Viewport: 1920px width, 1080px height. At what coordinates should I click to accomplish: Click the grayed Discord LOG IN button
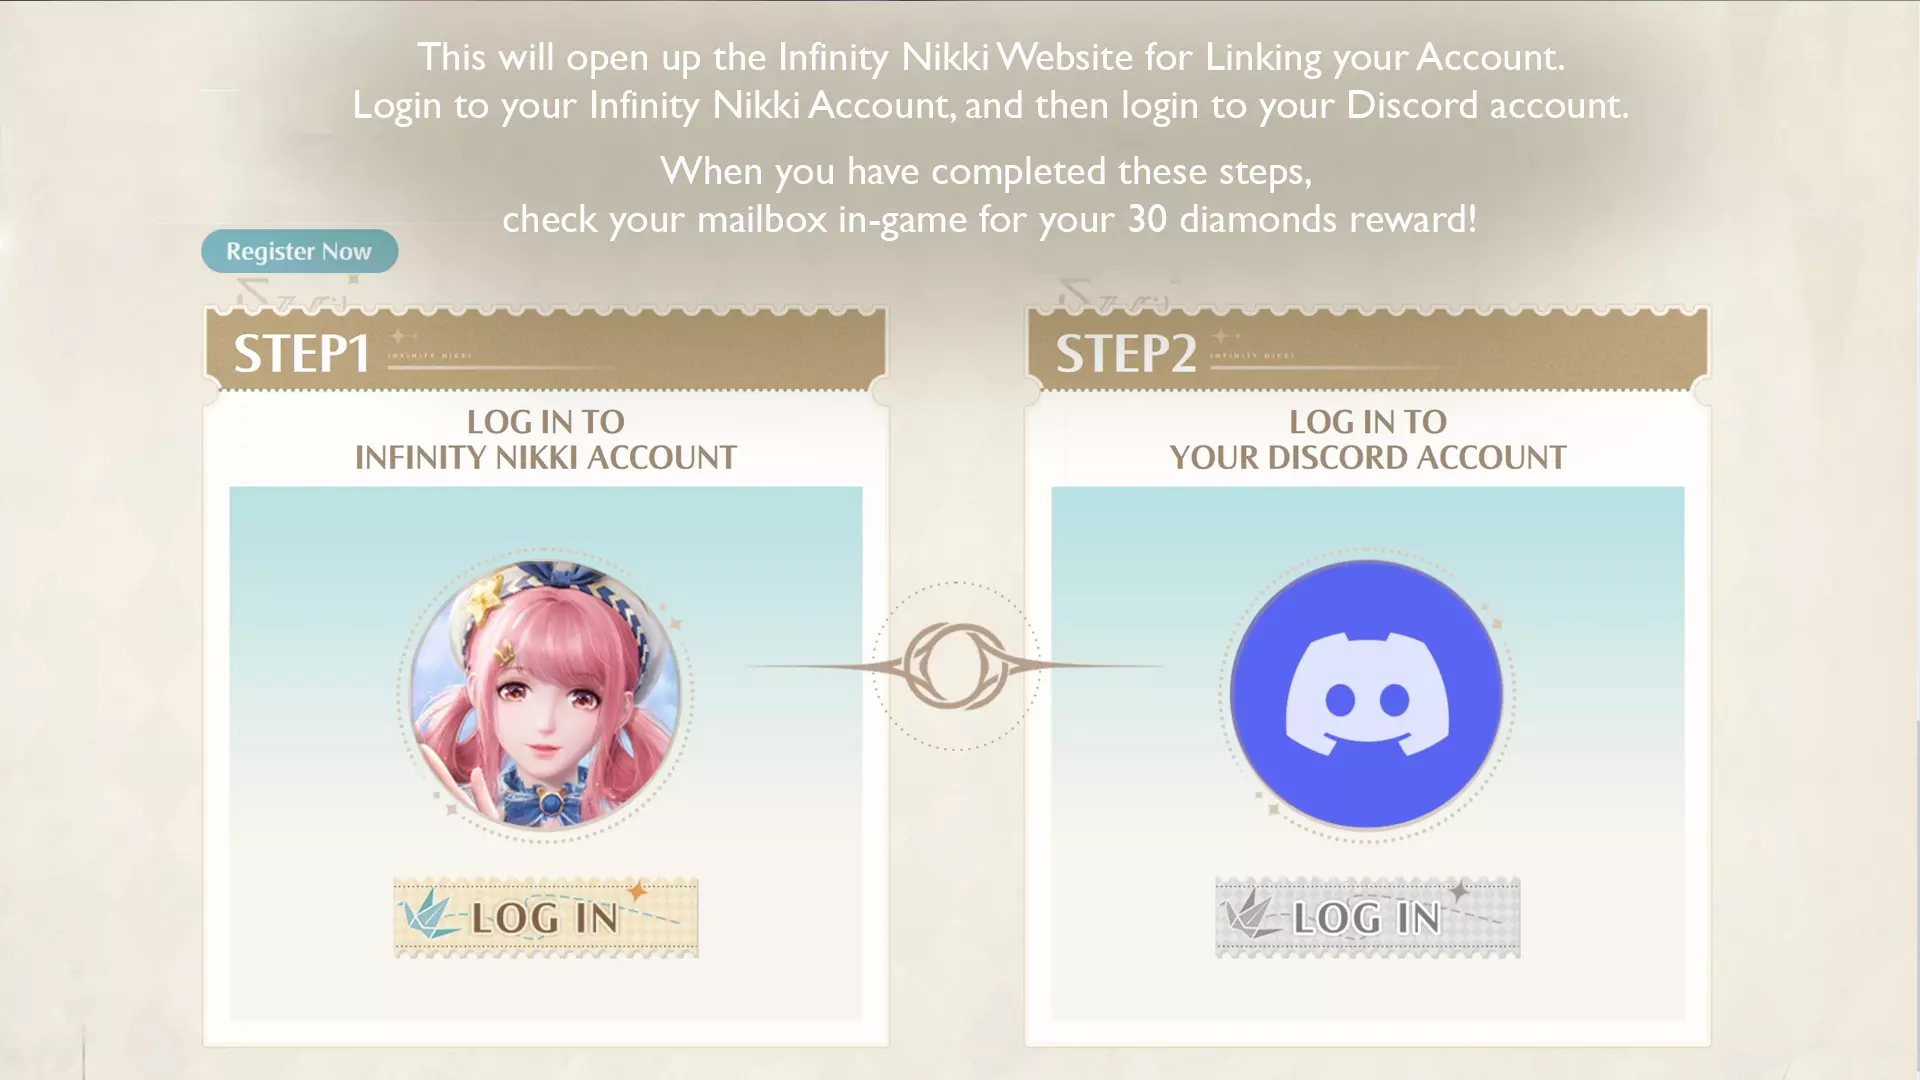click(1367, 917)
